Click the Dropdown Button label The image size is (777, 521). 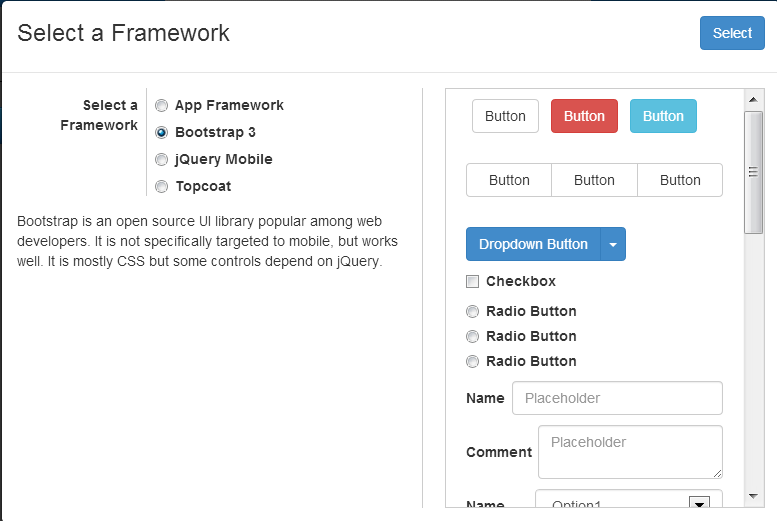point(533,244)
